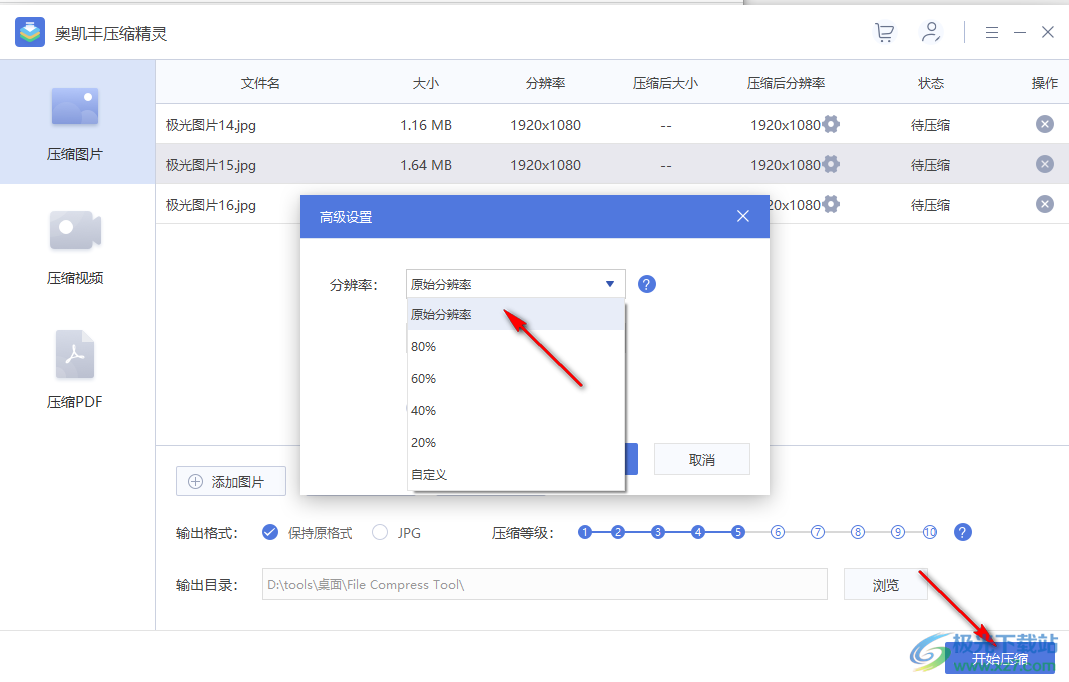Open the shopping cart icon
The height and width of the screenshot is (682, 1069).
tap(884, 32)
